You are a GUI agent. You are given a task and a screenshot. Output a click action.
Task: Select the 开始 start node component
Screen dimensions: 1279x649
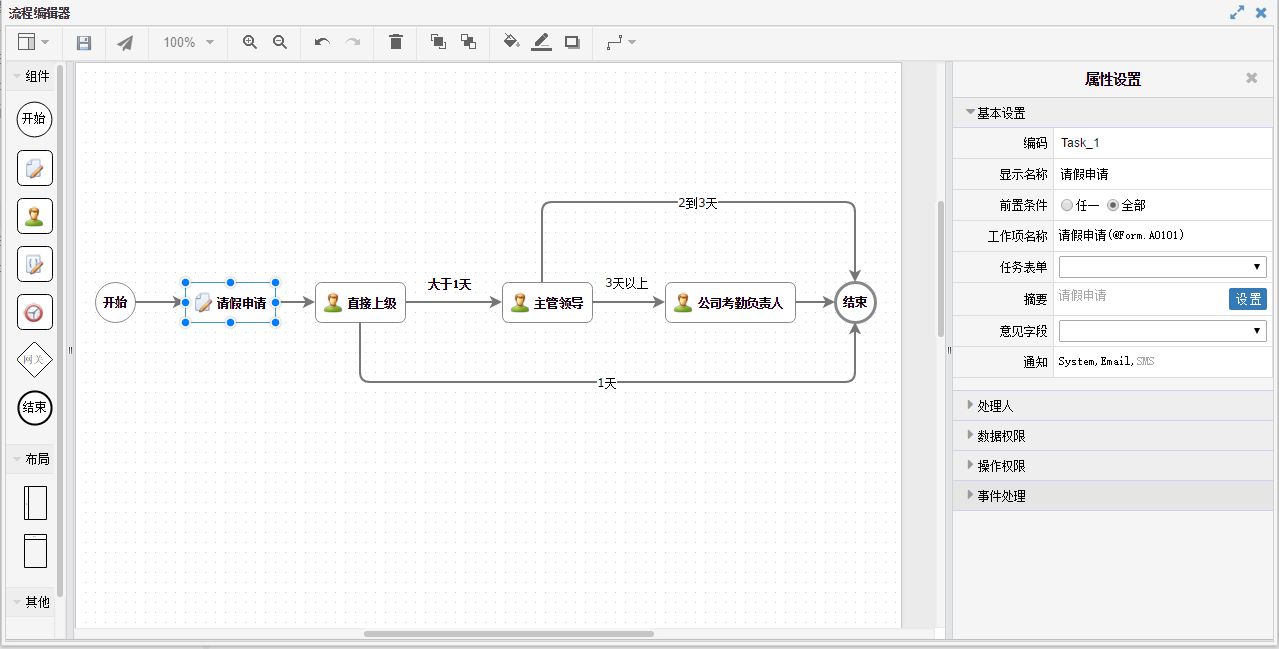[35, 119]
